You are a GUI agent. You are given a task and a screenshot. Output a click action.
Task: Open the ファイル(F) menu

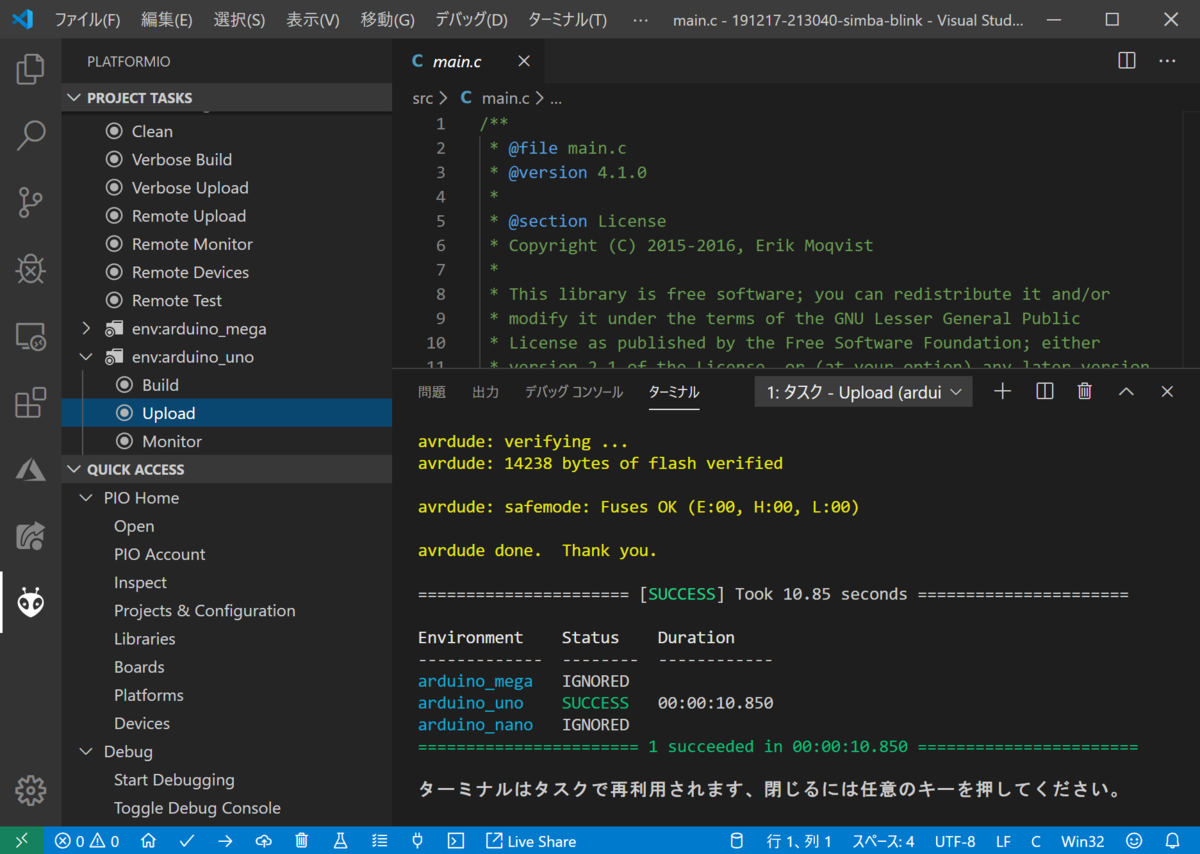click(x=87, y=20)
